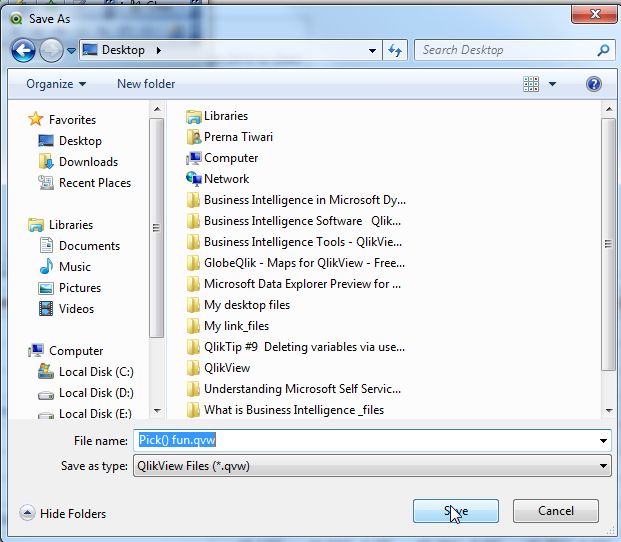Select Business Intelligence Tools - QlikVie... folder

click(294, 242)
